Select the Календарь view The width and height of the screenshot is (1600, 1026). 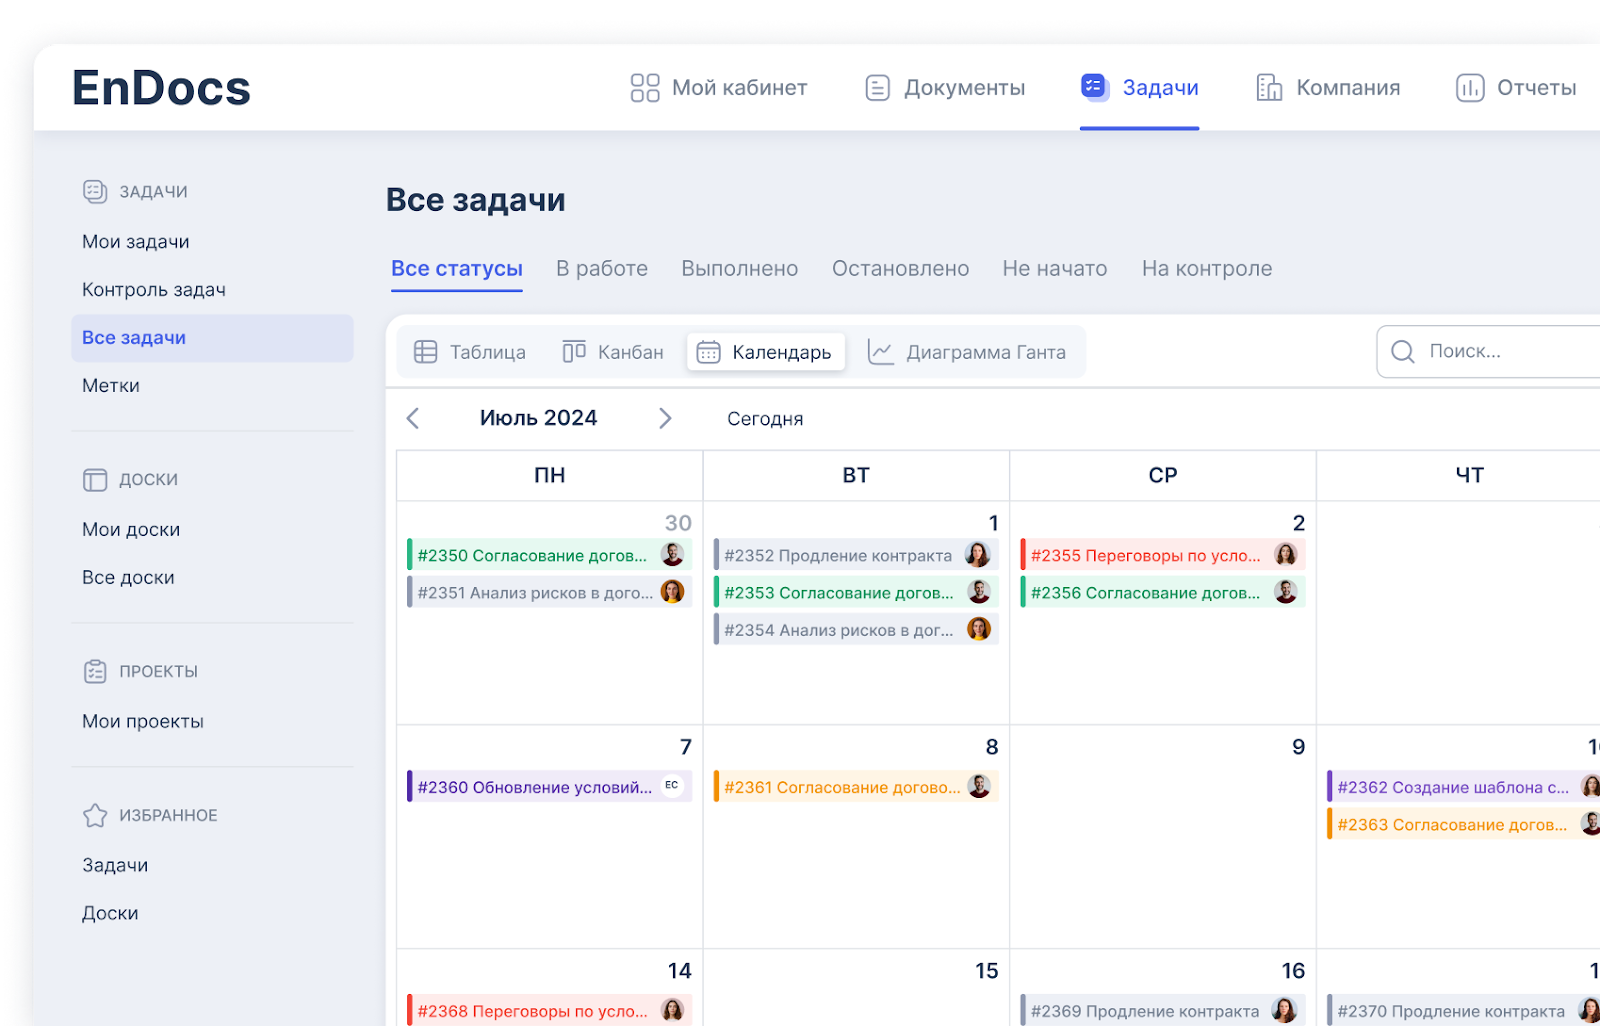[x=766, y=352]
